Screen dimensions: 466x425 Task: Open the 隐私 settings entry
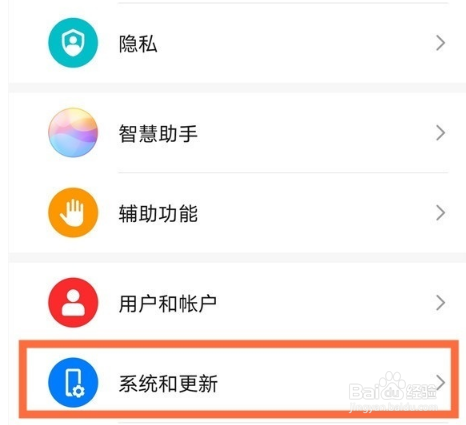138,44
